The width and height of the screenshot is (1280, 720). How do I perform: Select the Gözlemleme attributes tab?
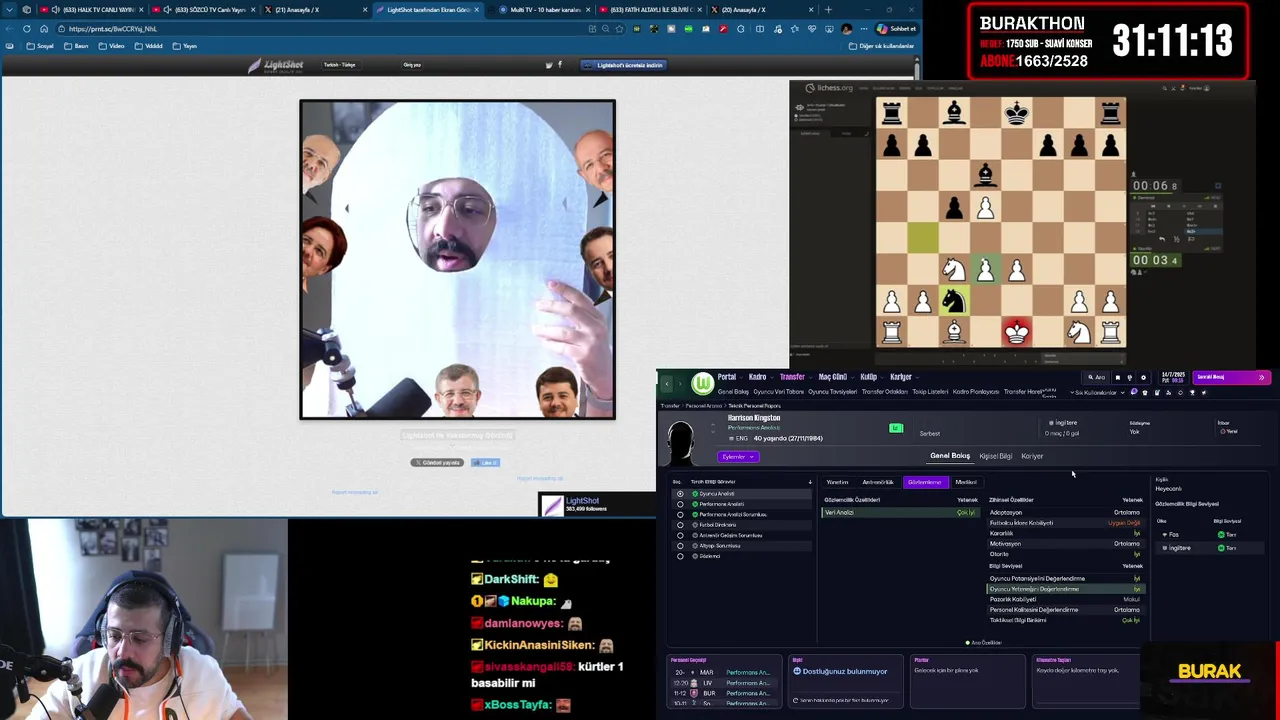click(x=925, y=482)
